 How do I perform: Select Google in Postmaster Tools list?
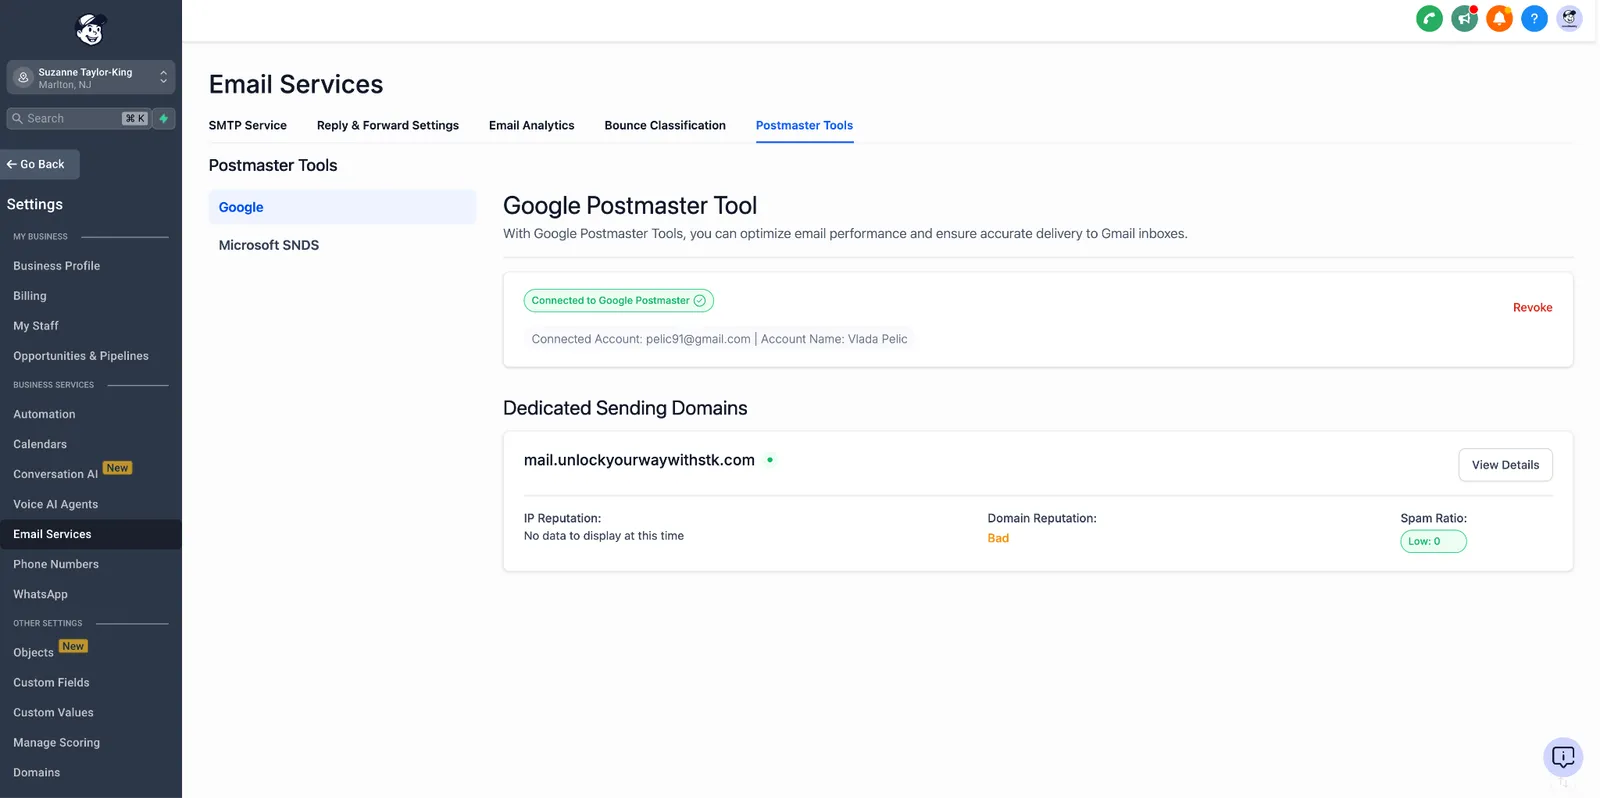point(342,207)
